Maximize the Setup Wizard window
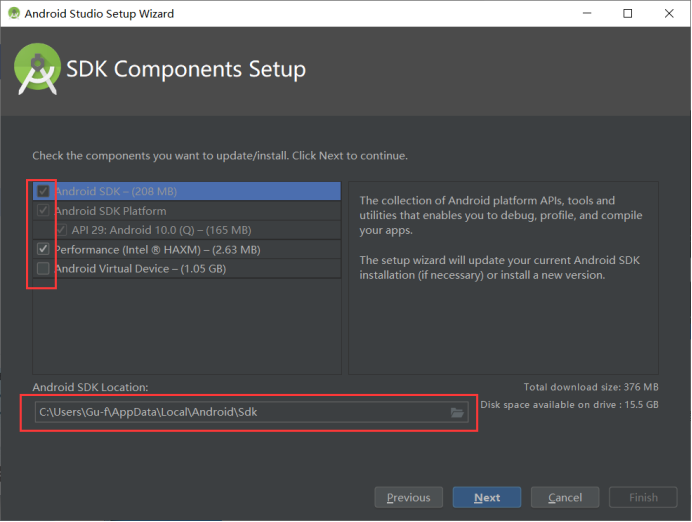The width and height of the screenshot is (692, 522). tap(627, 13)
